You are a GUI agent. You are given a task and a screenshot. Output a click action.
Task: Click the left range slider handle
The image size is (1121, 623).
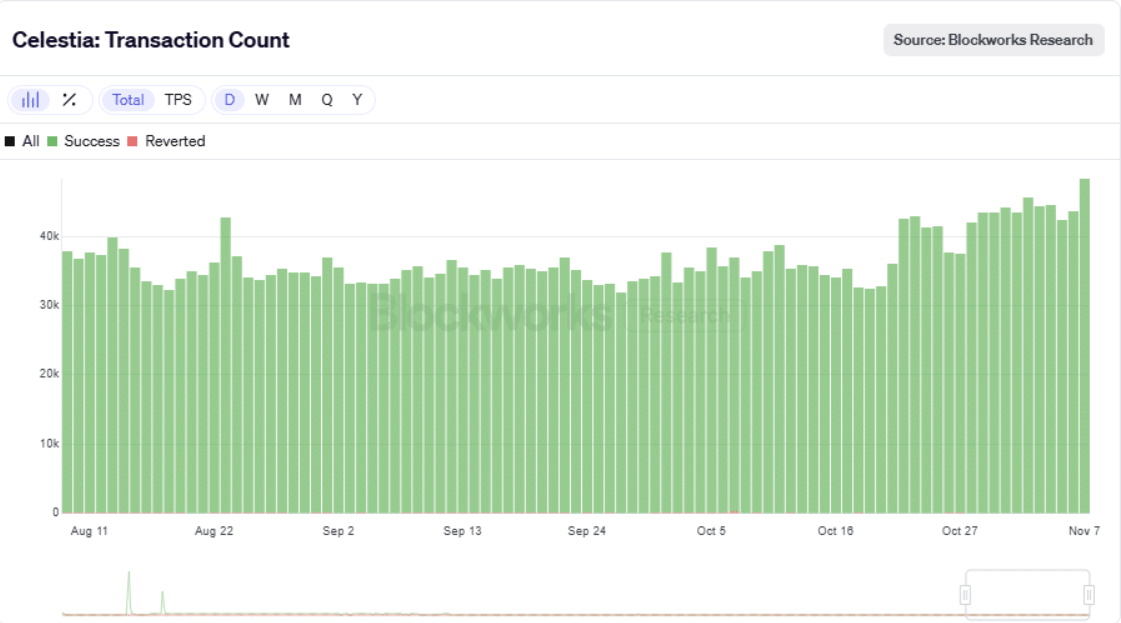[x=966, y=595]
